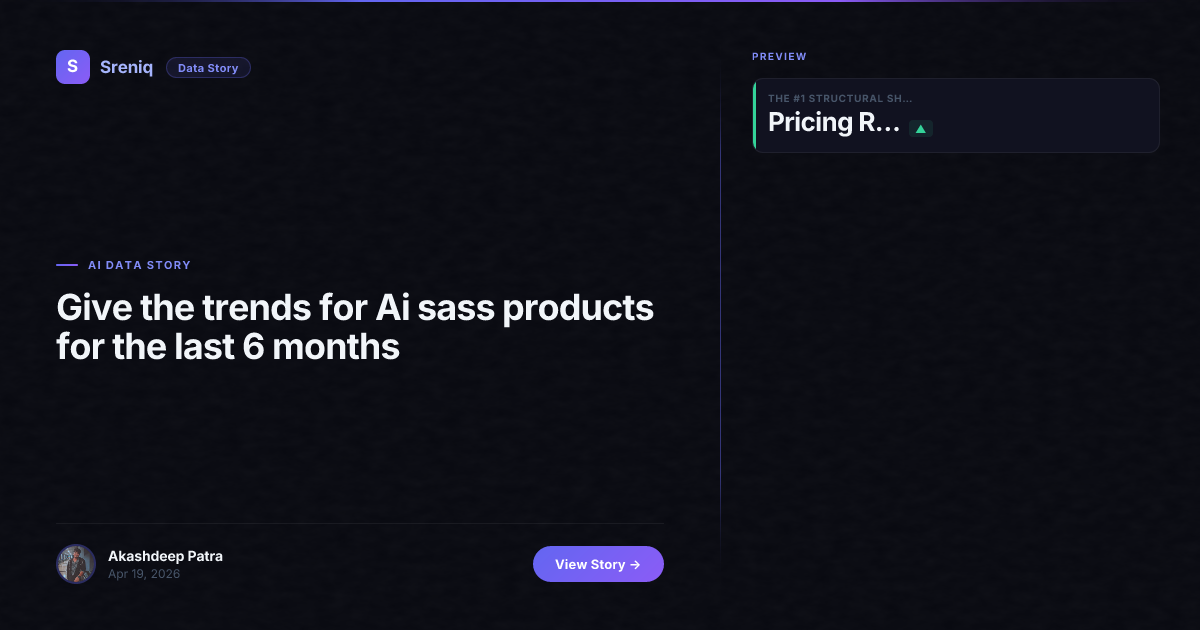Screen dimensions: 1200x630
Task: Click the AI Data Story eyebrow label
Action: [x=139, y=265]
